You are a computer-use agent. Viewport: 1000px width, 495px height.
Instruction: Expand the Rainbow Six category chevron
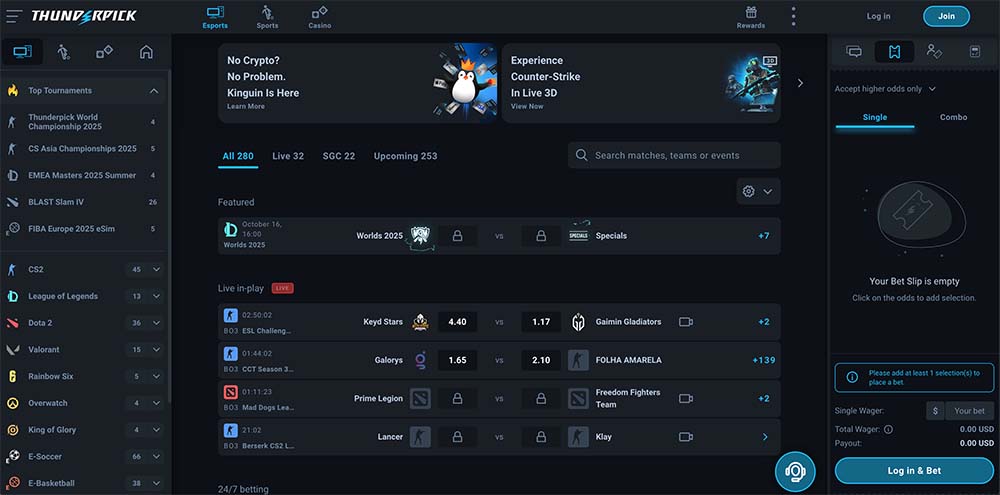pos(156,377)
